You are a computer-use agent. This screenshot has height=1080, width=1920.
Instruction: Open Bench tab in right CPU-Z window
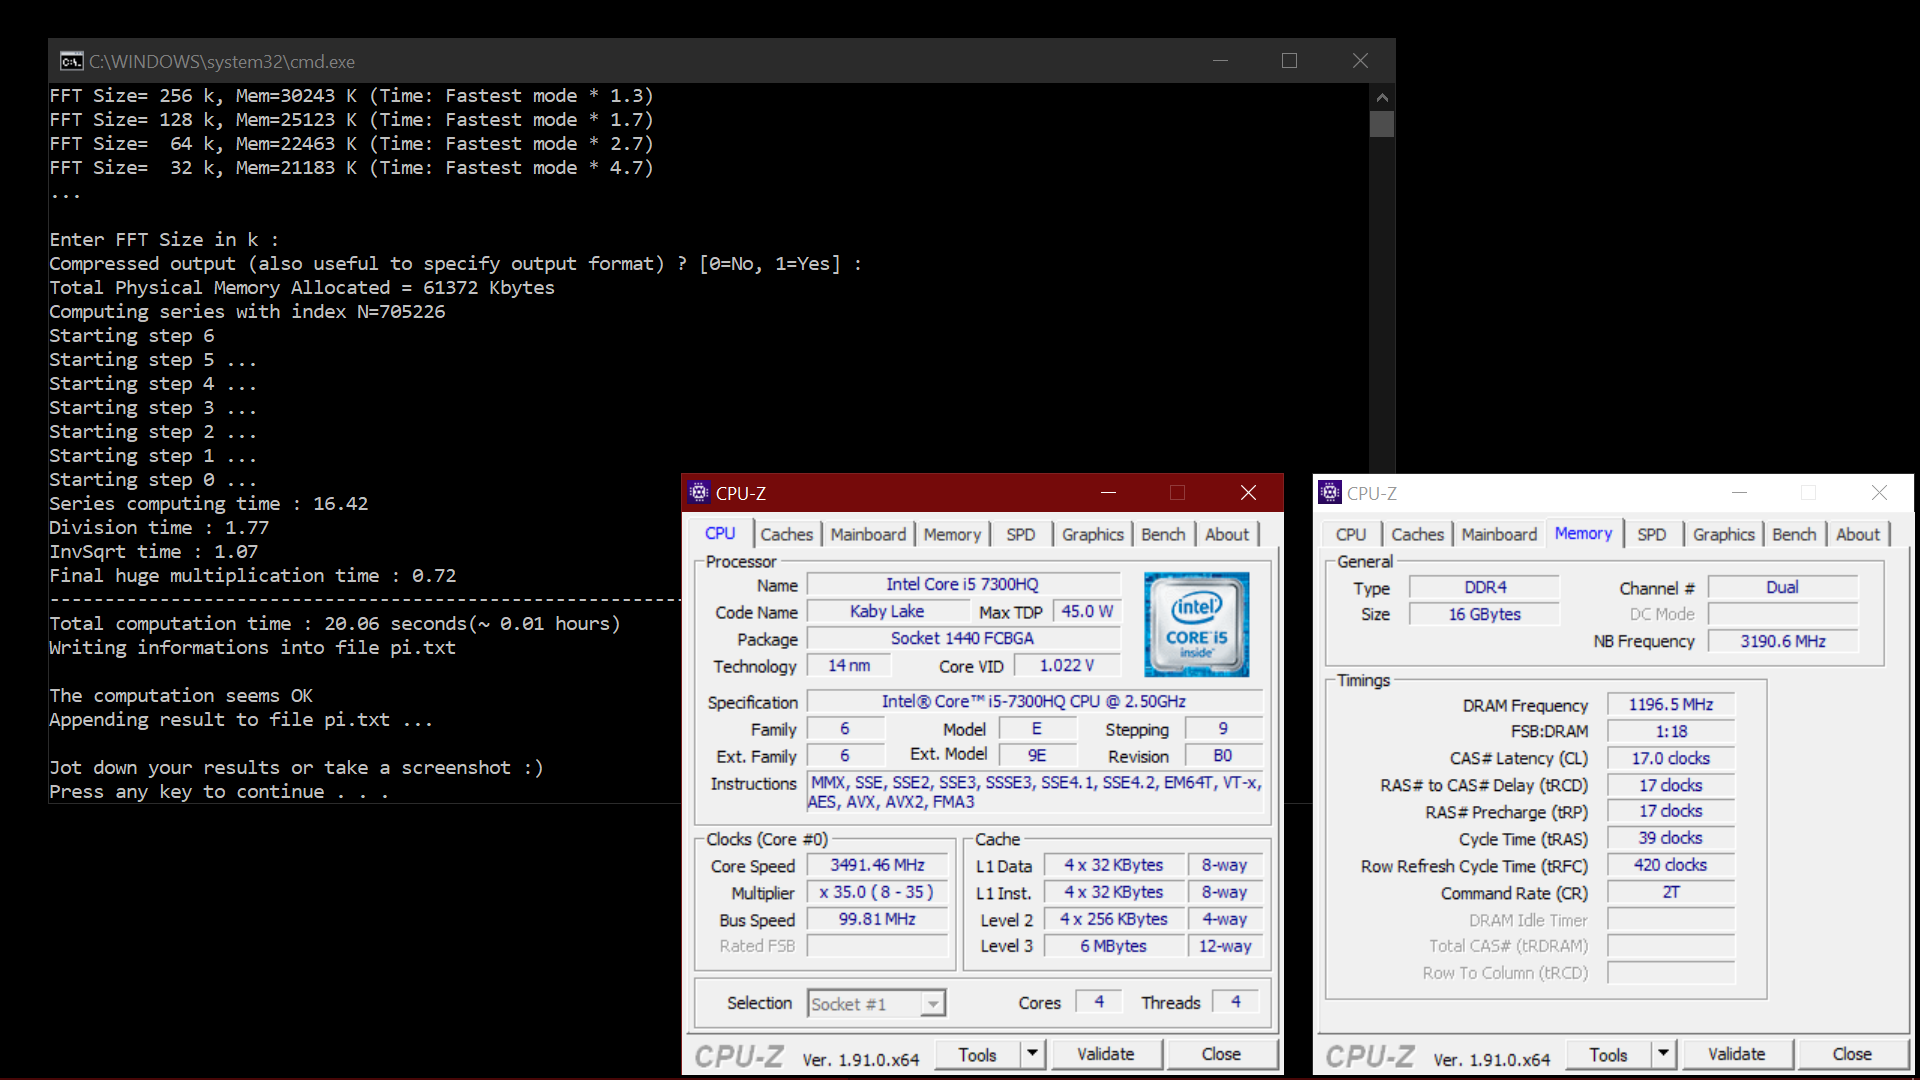pos(1794,534)
